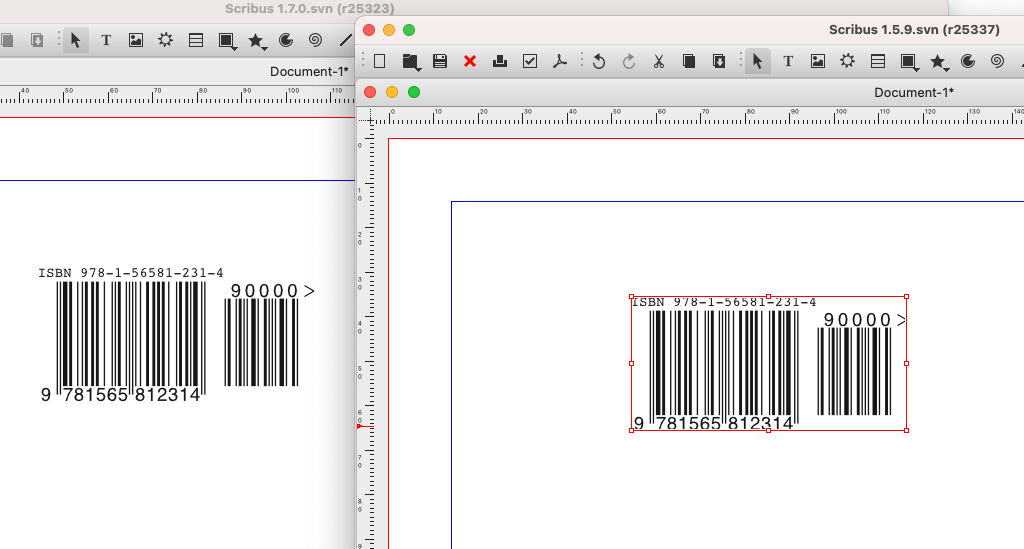Select Image Frame tool in Scribus 1.5.9 toolbar
The height and width of the screenshot is (549, 1024).
817,61
